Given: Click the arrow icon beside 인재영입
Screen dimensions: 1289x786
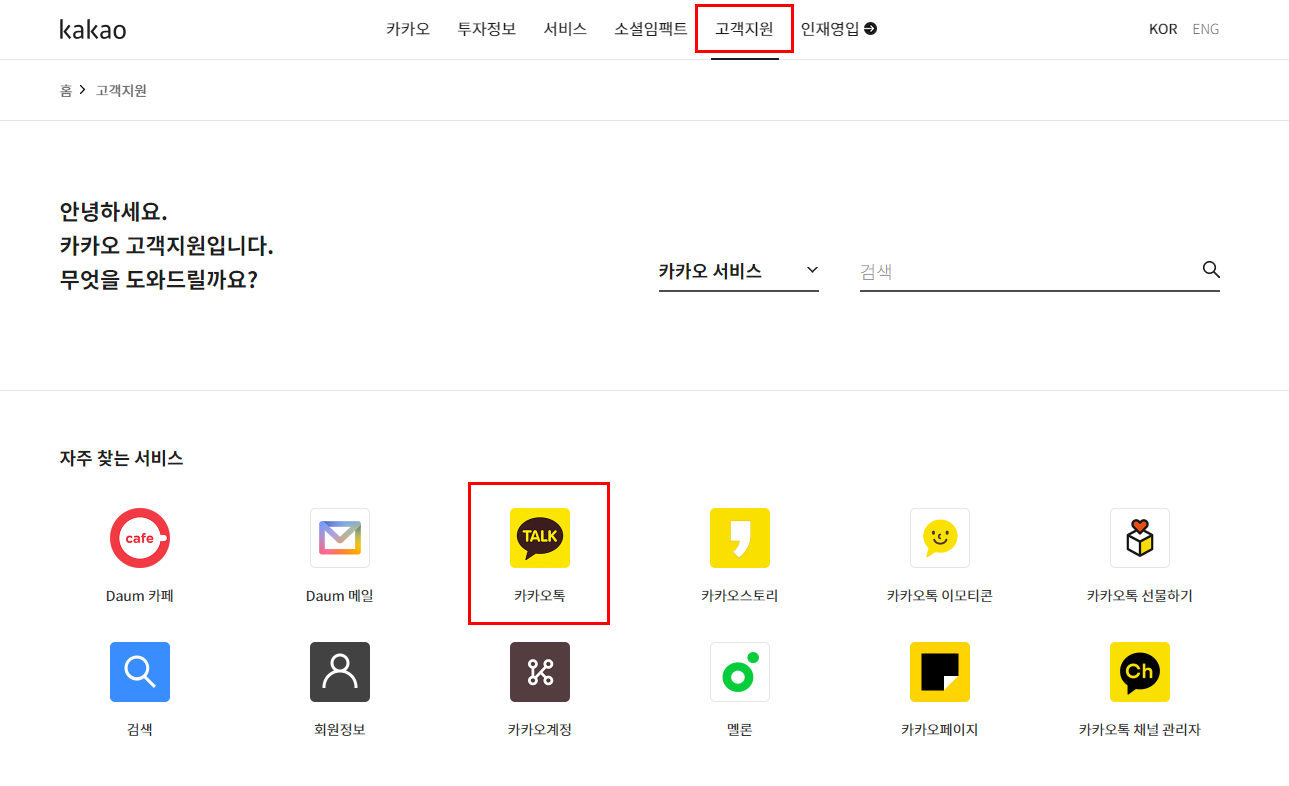Looking at the screenshot, I should 870,29.
